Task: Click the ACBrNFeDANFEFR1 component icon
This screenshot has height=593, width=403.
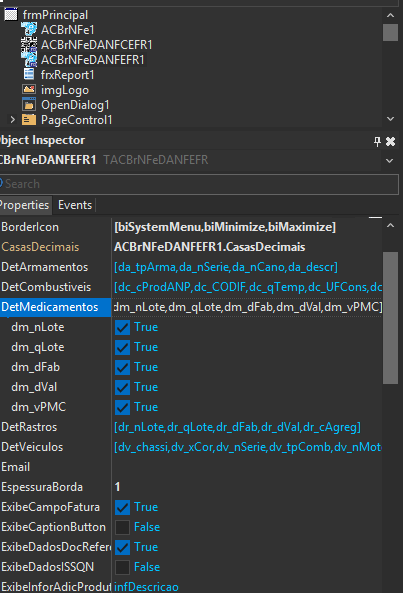Action: pos(29,59)
